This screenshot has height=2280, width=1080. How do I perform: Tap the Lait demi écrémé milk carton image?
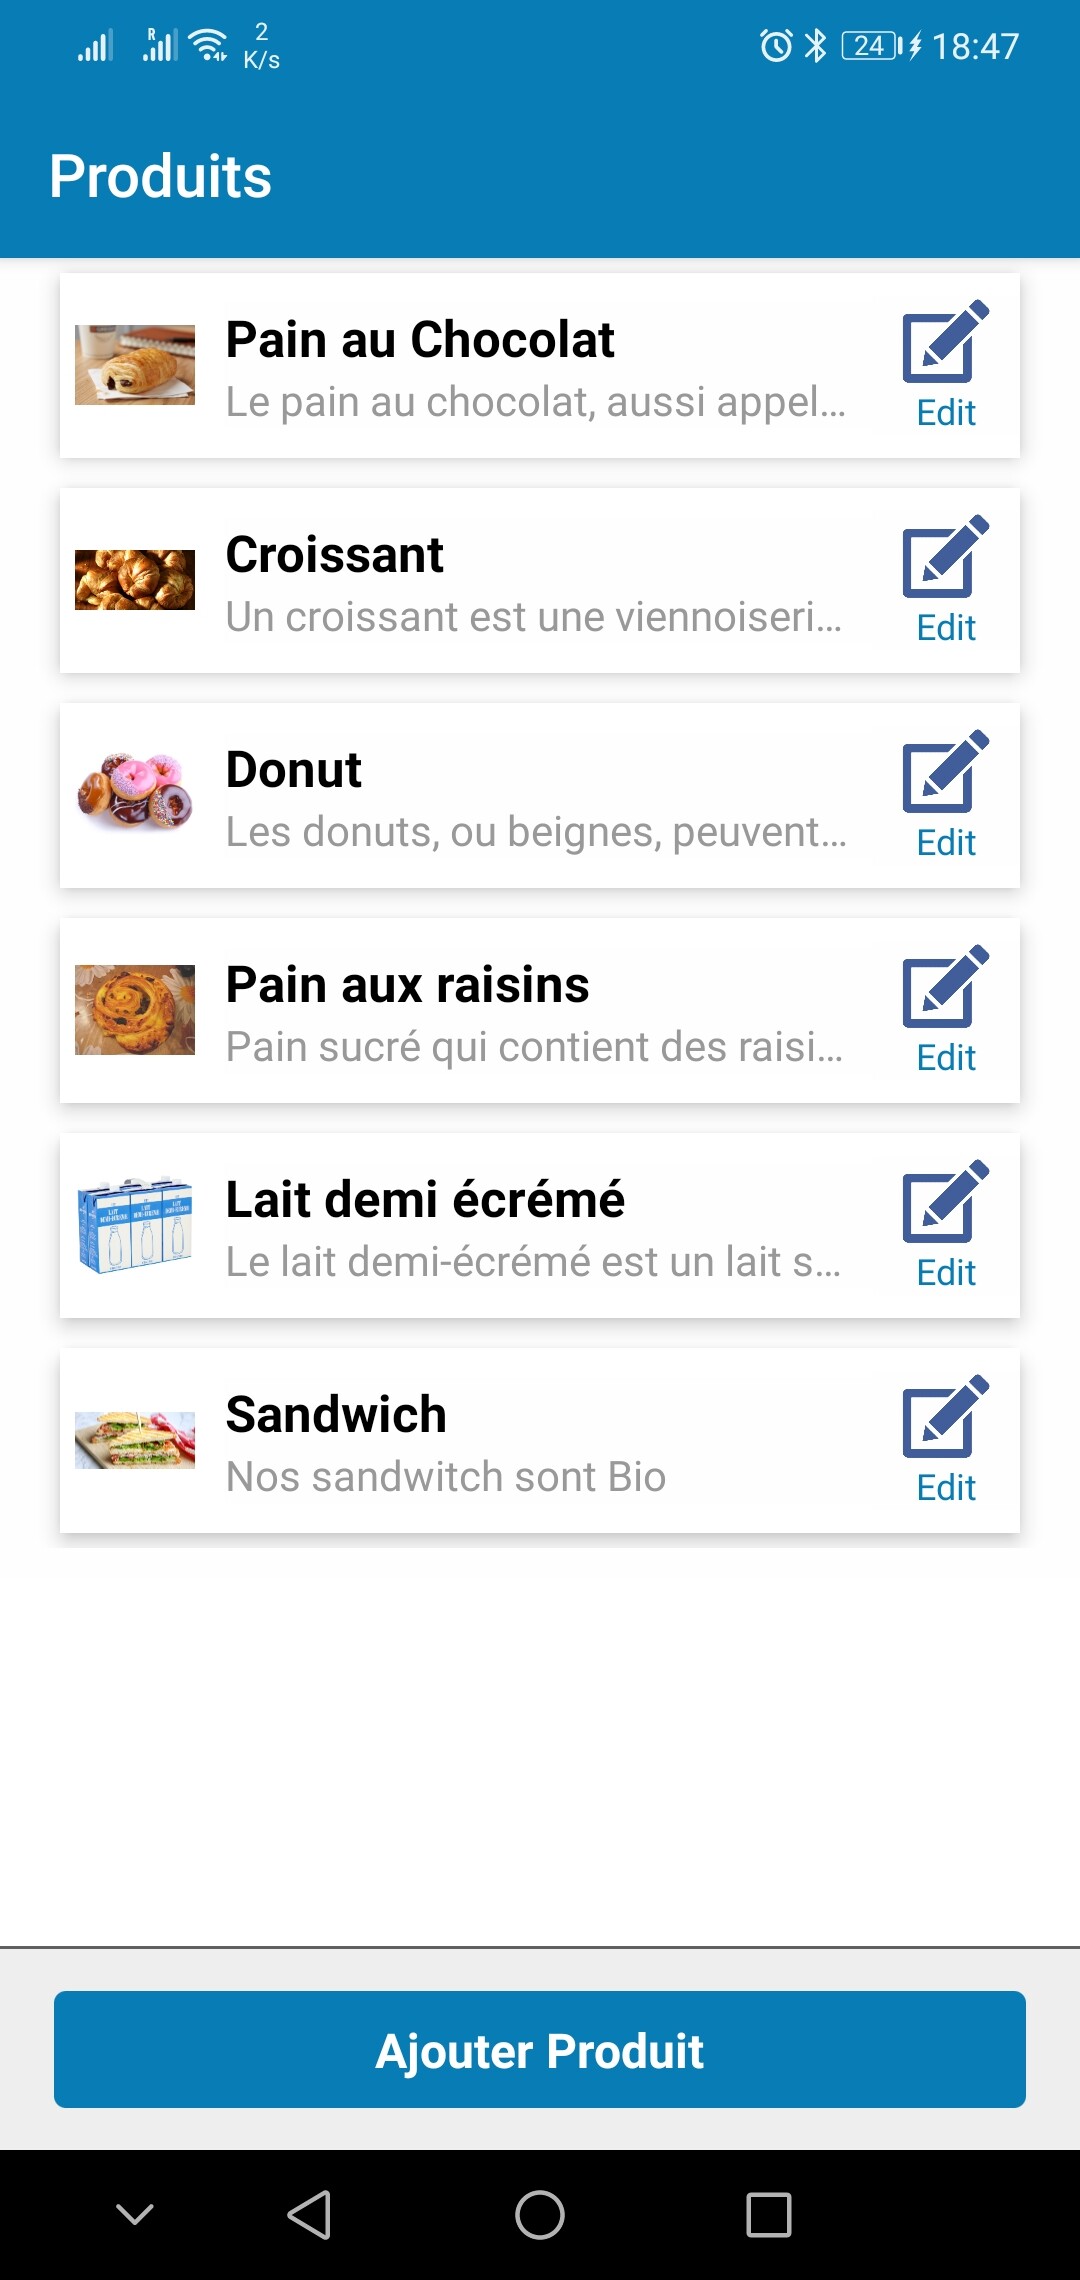135,1225
